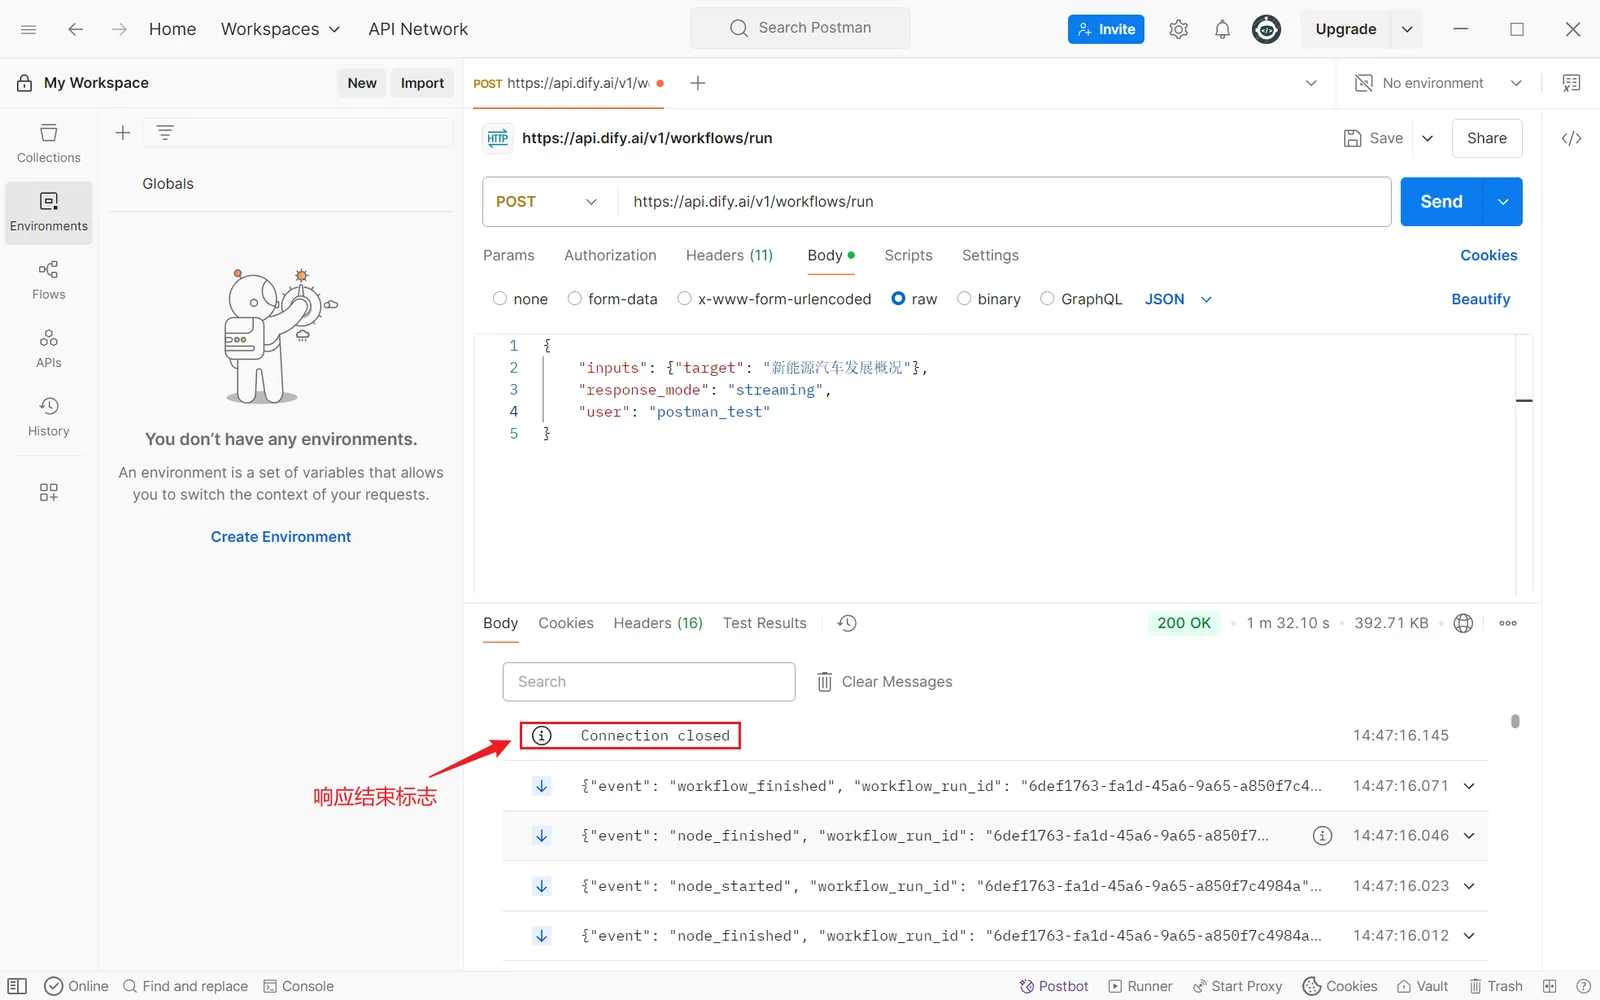
Task: Click the Create Environment link
Action: 281,537
